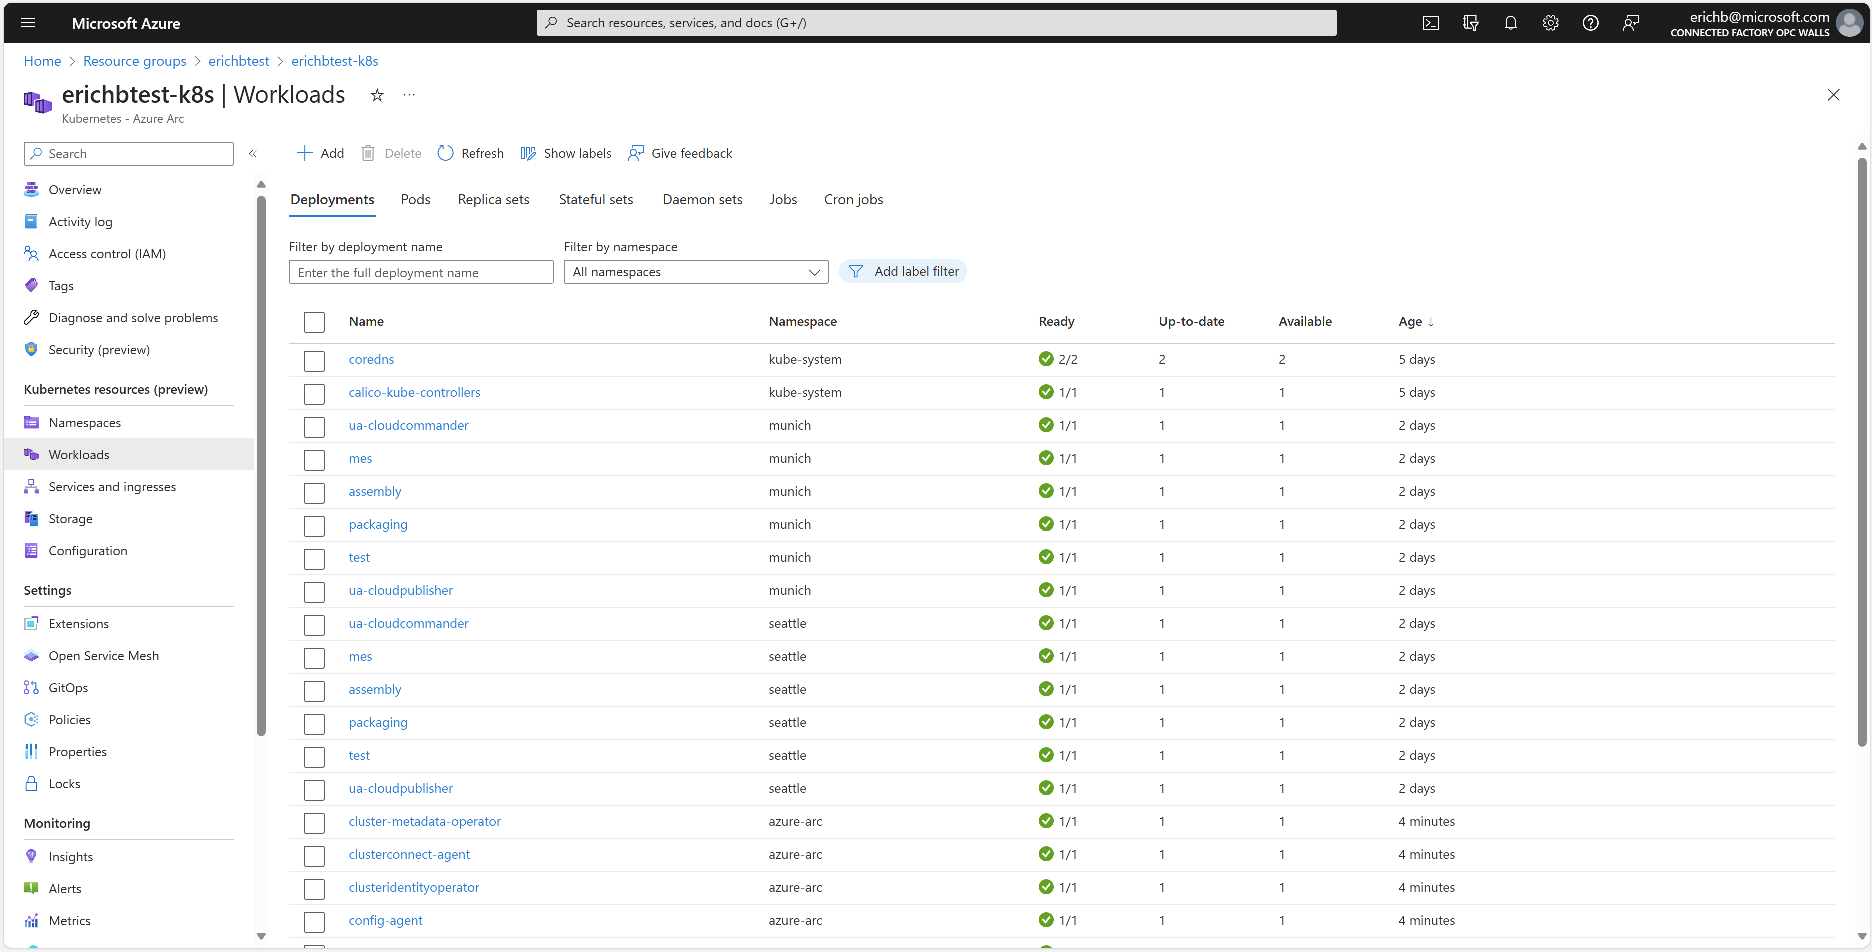Screen dimensions: 1872x952
Task: Open Directories and subscriptions filter icon
Action: pos(1471,23)
